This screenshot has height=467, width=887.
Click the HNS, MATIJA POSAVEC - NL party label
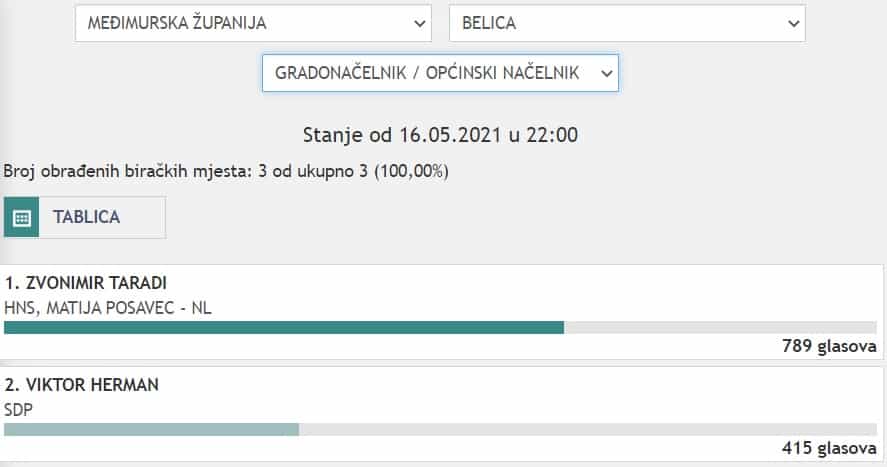click(108, 306)
